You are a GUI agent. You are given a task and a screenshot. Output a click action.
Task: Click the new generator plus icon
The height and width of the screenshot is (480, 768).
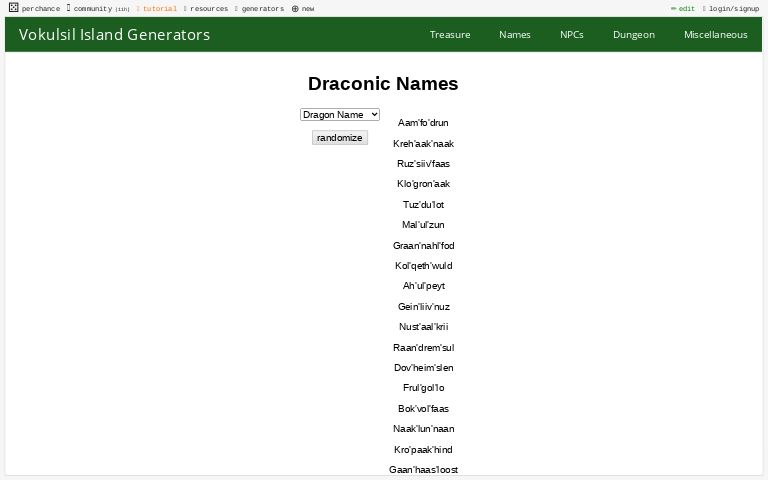pos(295,8)
